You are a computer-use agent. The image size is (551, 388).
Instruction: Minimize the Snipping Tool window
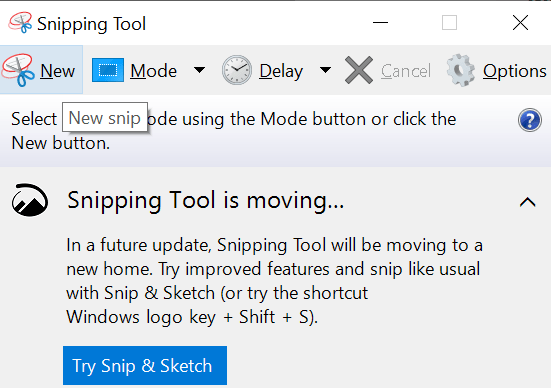380,23
